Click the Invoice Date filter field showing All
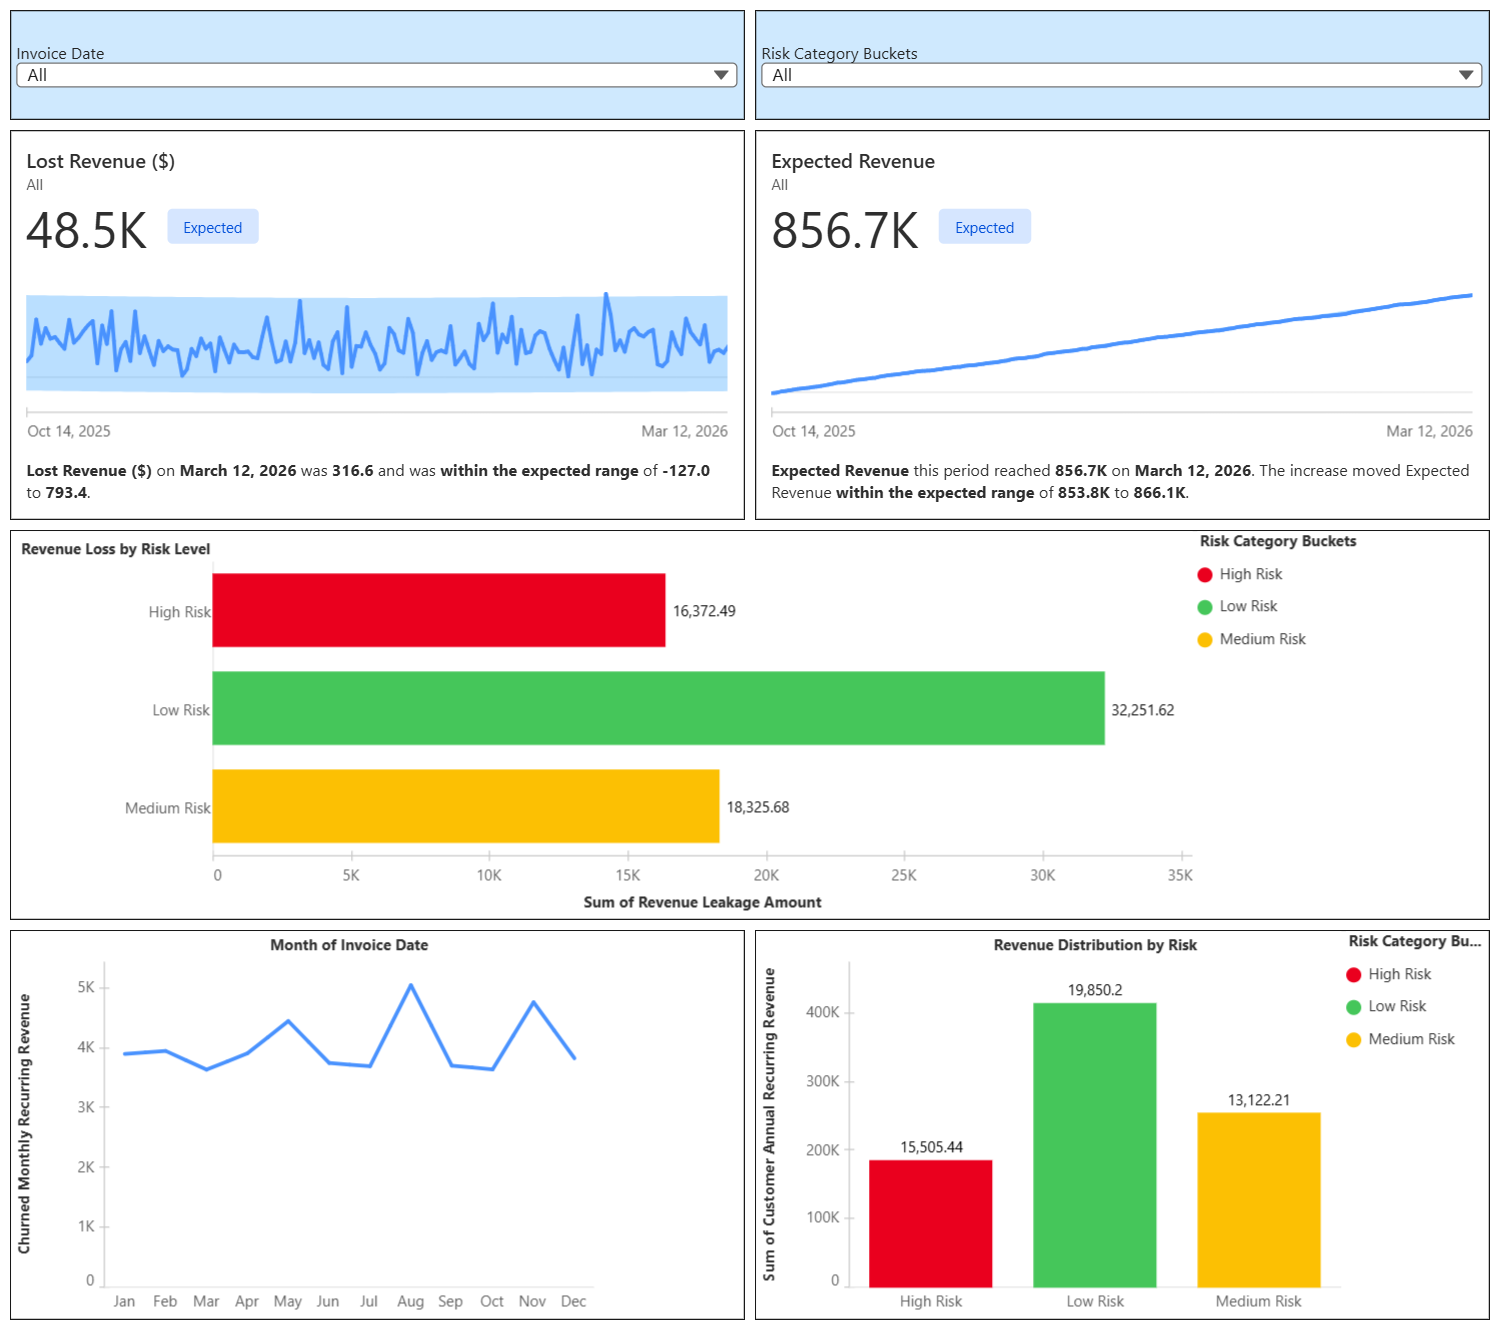Screen dimensions: 1500x1330 click(x=377, y=75)
